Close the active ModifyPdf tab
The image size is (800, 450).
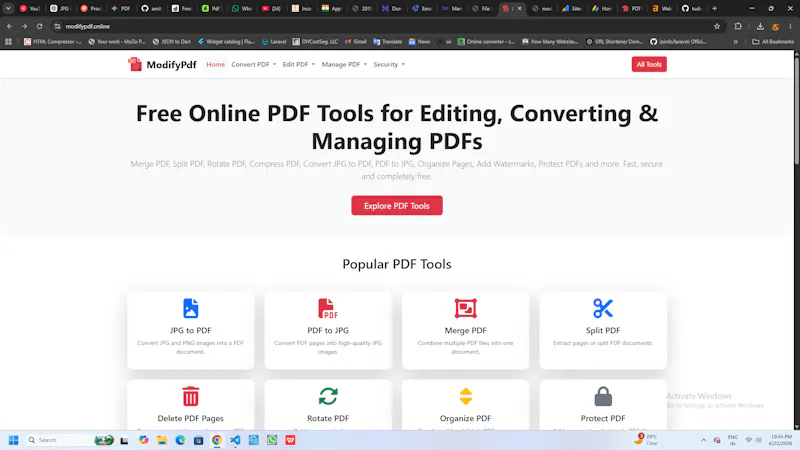pyautogui.click(x=519, y=8)
